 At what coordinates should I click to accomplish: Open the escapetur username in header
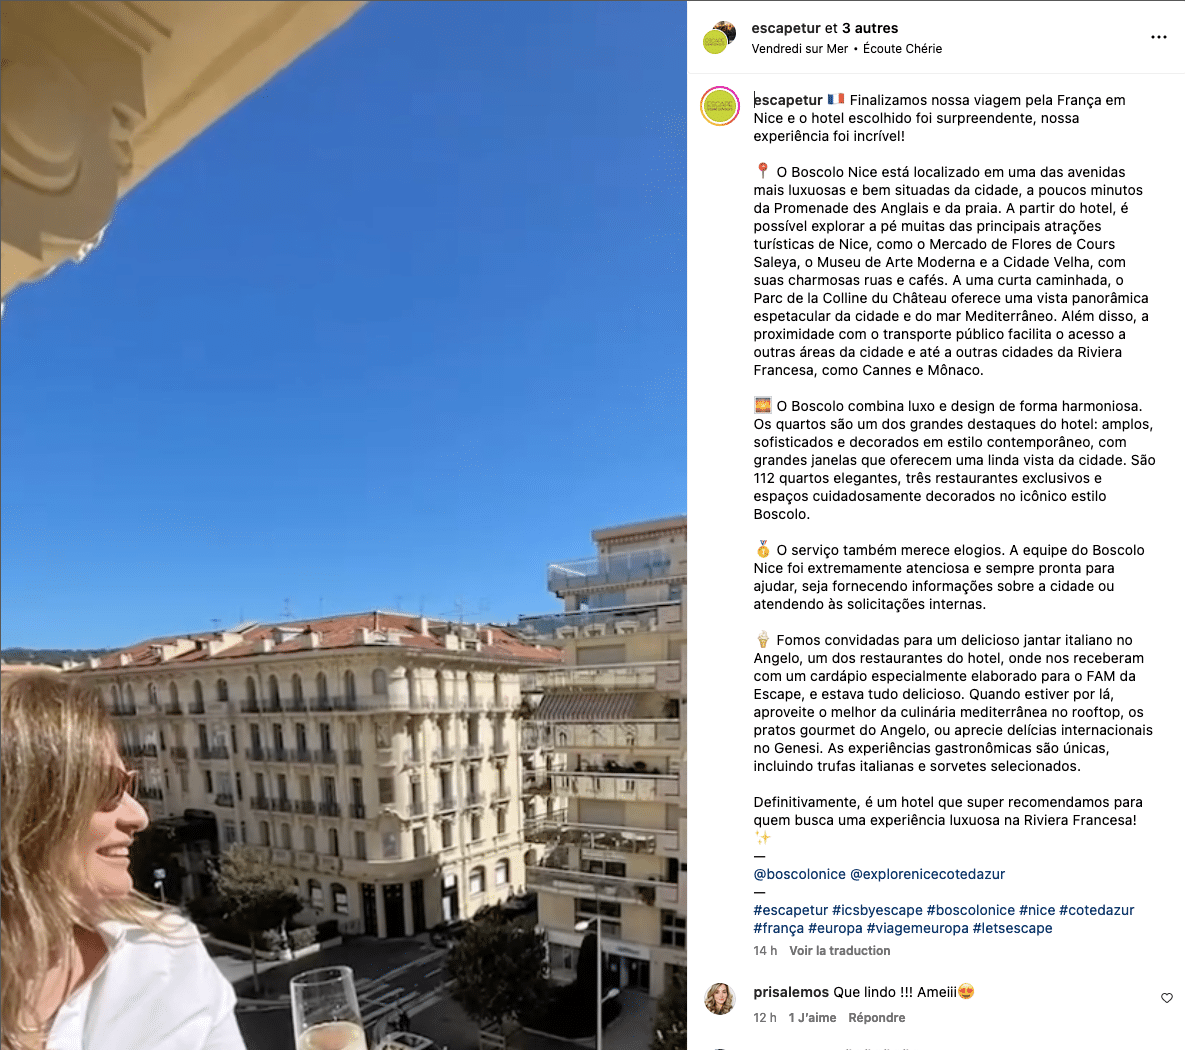coord(785,28)
